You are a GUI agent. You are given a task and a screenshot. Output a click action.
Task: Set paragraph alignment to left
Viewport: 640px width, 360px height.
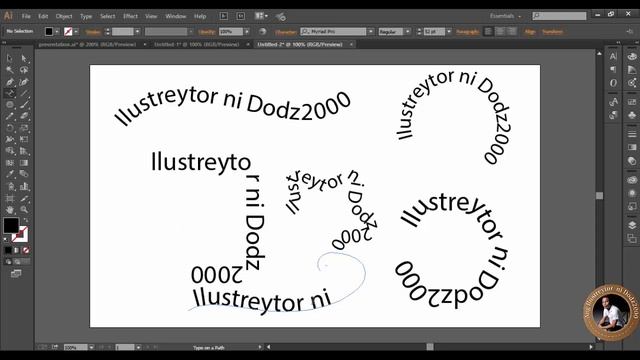point(488,31)
